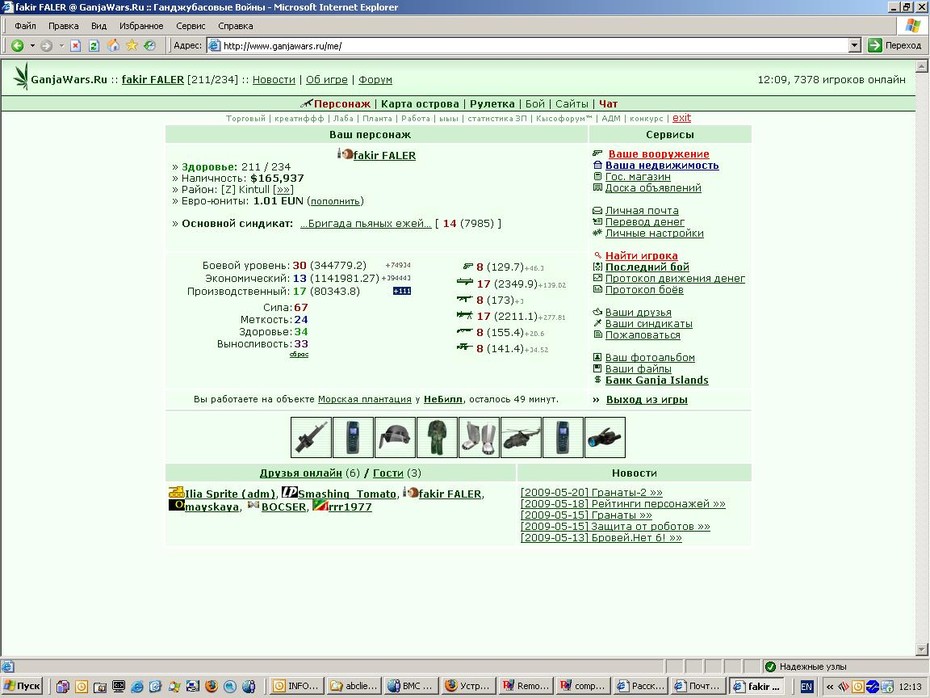Image resolution: width=930 pixels, height=698 pixels.
Task: Expand the Forward button history dropdown
Action: pyautogui.click(x=61, y=46)
